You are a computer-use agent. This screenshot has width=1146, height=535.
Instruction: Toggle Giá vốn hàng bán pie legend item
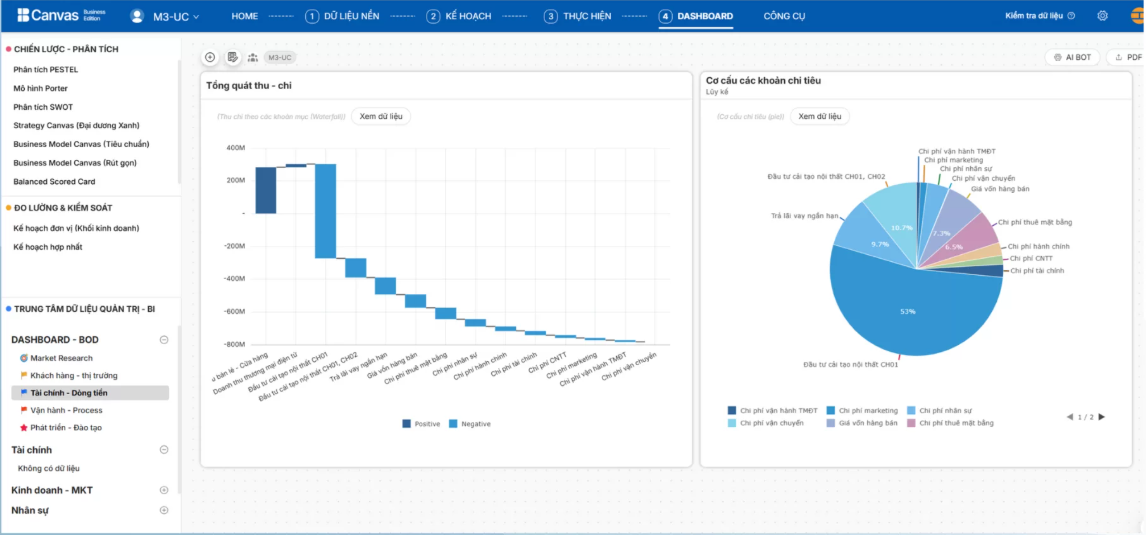862,422
